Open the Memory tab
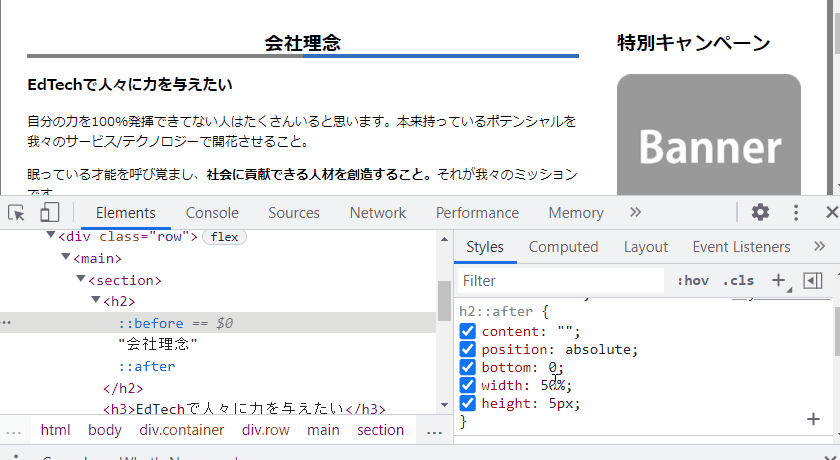Image resolution: width=840 pixels, height=460 pixels. tap(576, 213)
